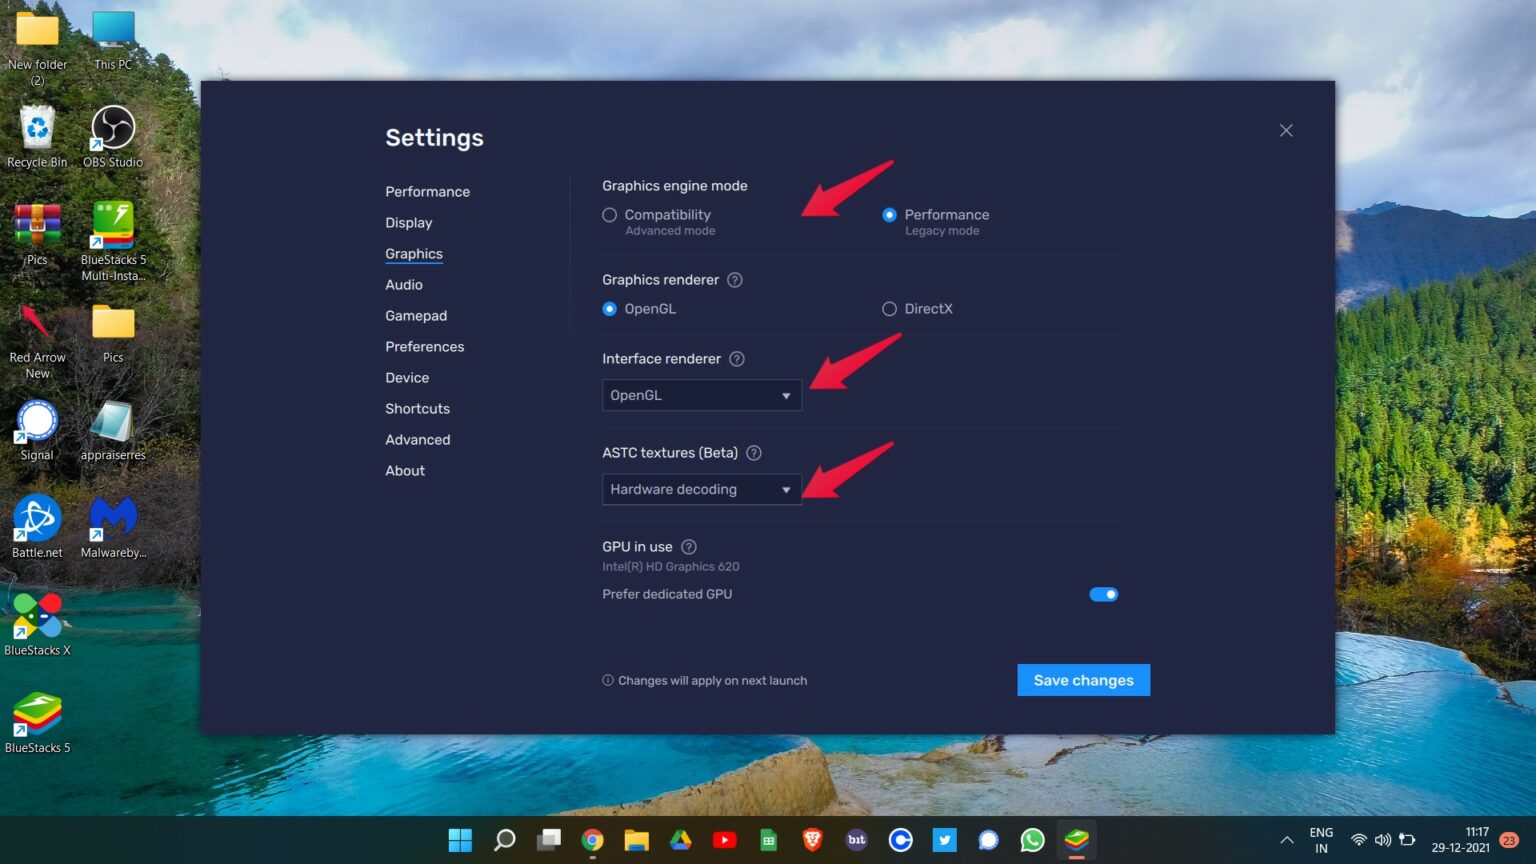Expand hidden icons in the system tray
This screenshot has width=1536, height=864.
tap(1287, 840)
